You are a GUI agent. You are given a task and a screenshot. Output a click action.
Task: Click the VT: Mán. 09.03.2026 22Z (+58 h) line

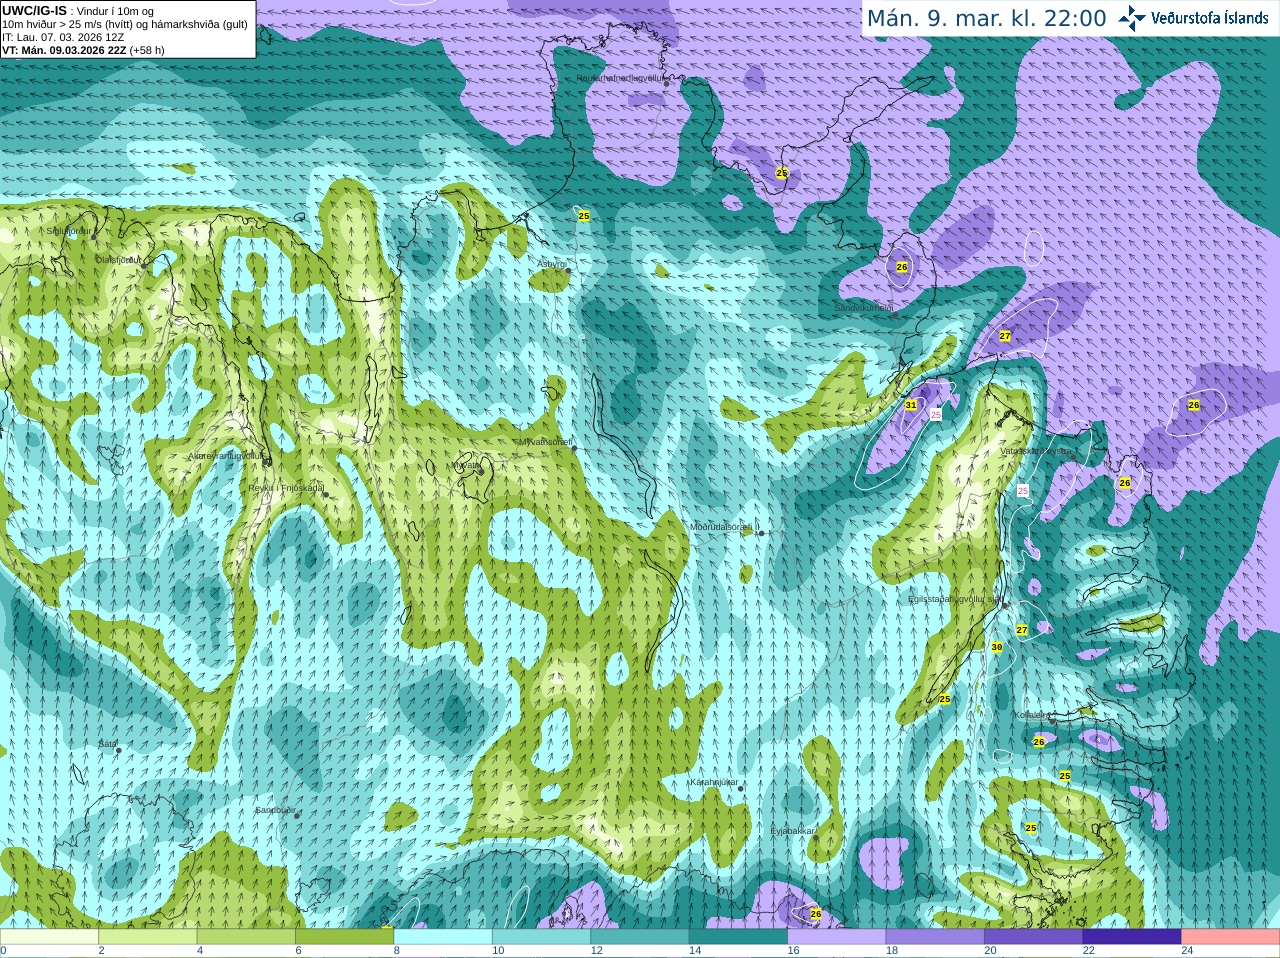pyautogui.click(x=83, y=50)
